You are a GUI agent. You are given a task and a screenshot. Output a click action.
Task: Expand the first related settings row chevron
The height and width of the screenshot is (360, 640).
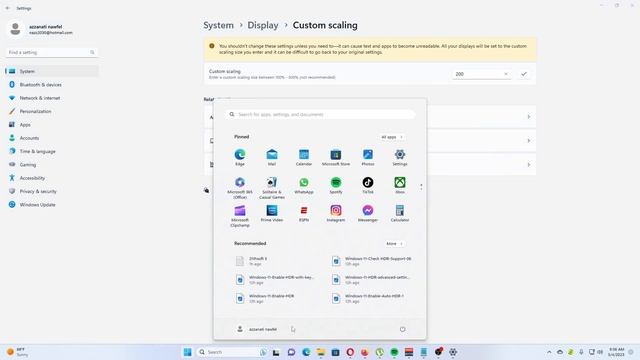529,117
